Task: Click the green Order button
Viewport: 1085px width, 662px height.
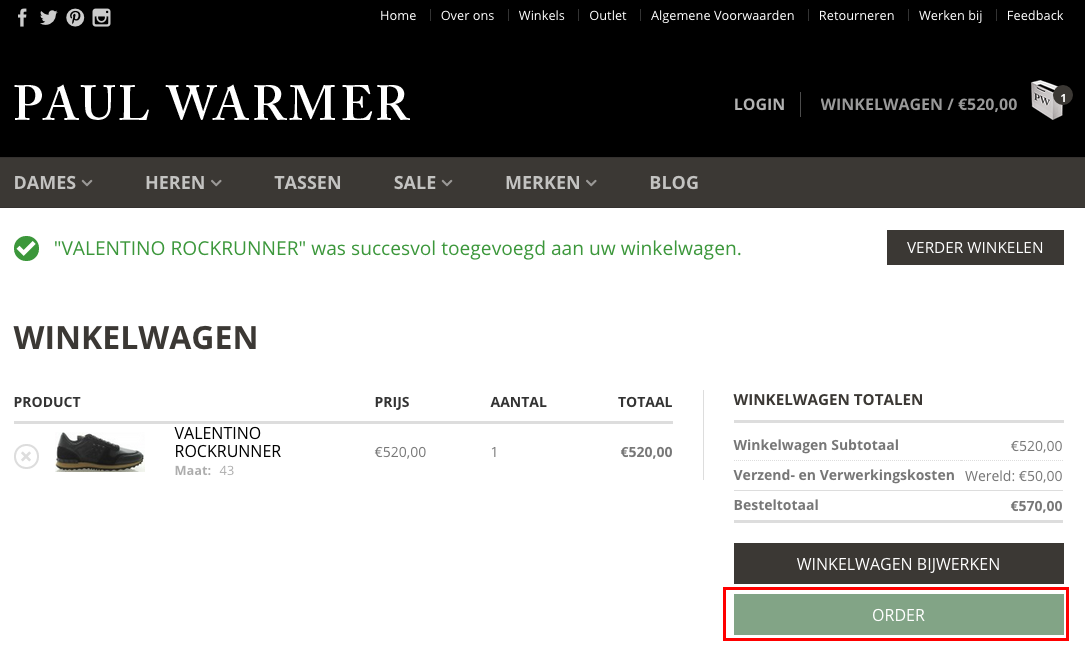Action: [898, 614]
